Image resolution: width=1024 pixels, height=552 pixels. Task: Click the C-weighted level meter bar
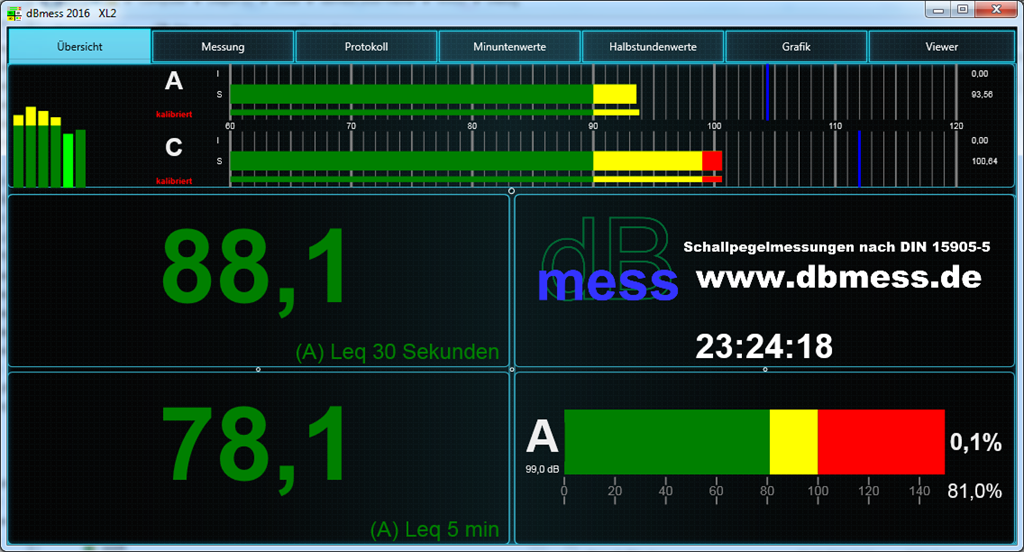pyautogui.click(x=475, y=160)
